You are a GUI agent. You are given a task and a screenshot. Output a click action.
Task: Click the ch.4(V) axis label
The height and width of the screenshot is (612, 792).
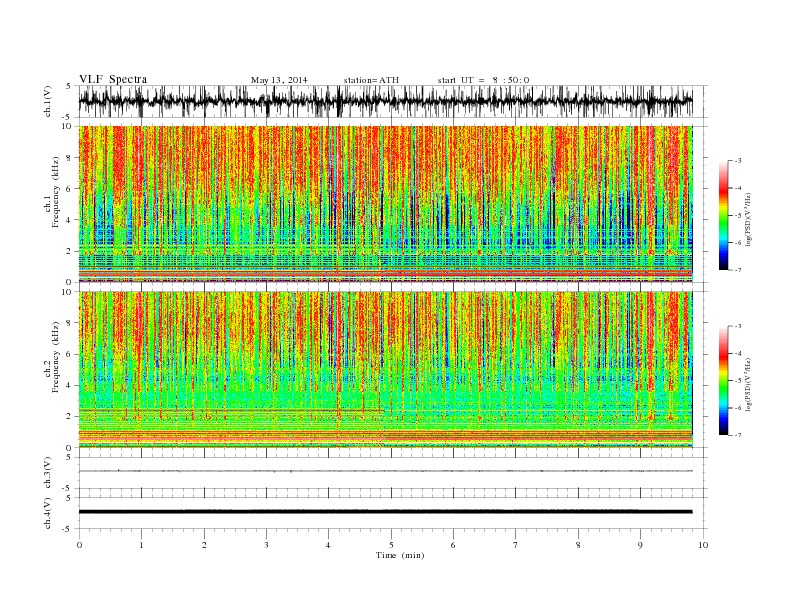(x=47, y=514)
